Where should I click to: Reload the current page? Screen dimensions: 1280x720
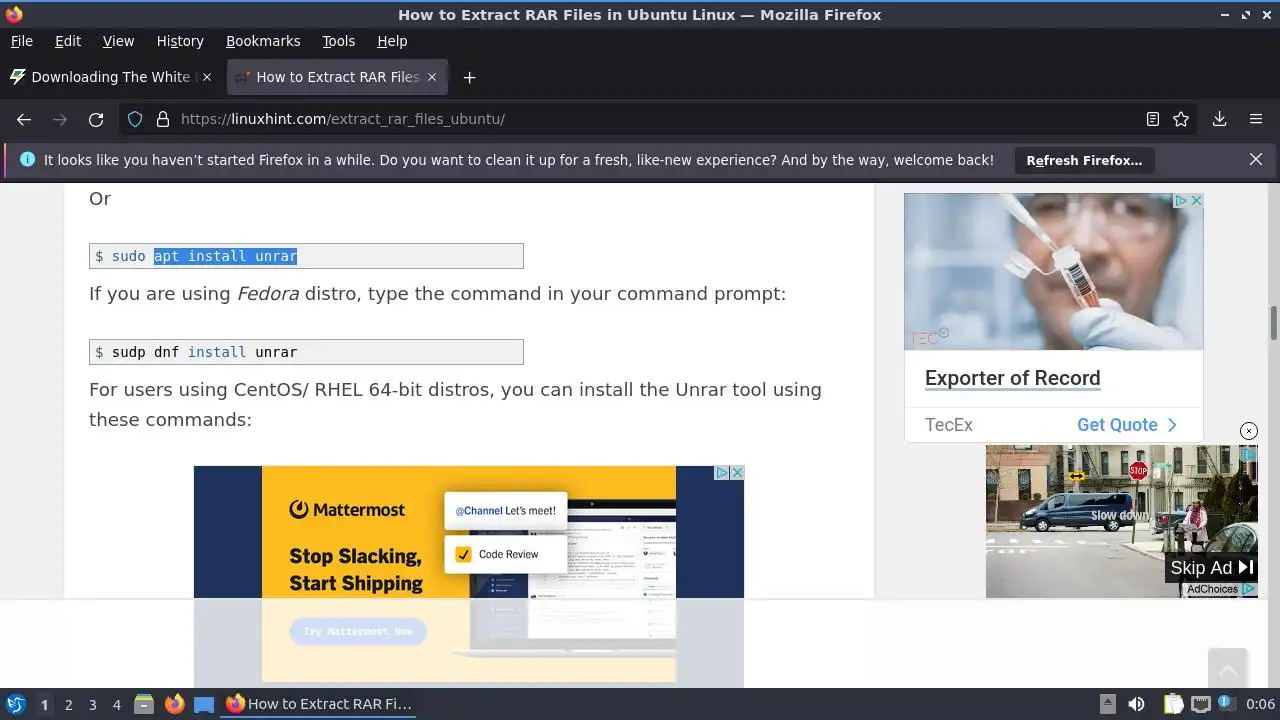click(x=96, y=119)
